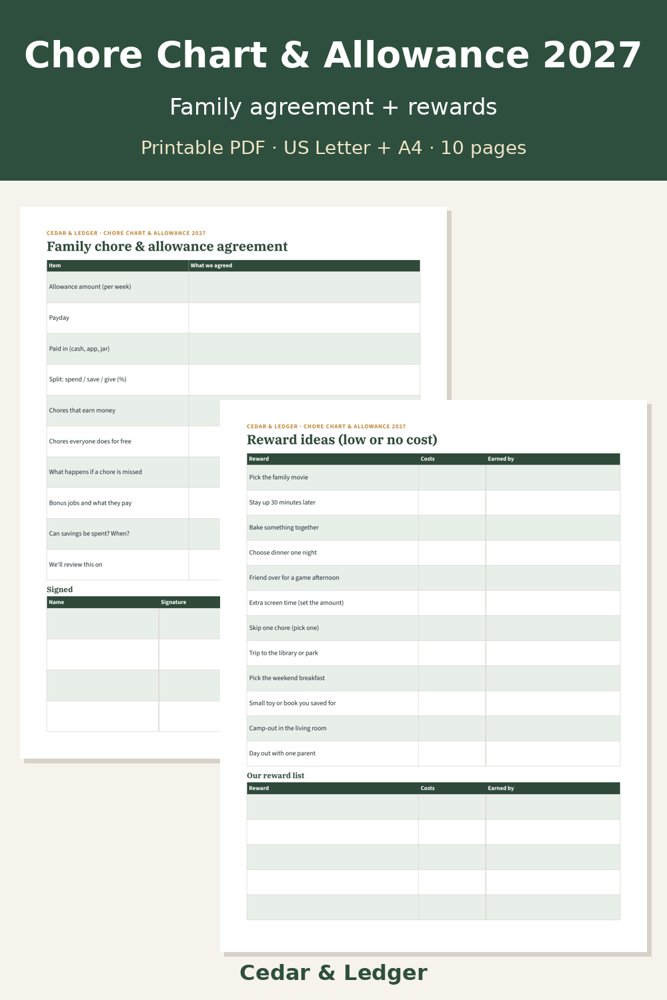This screenshot has width=667, height=1000.
Task: Click 'Stay up 30 minutes later'
Action: tap(282, 503)
